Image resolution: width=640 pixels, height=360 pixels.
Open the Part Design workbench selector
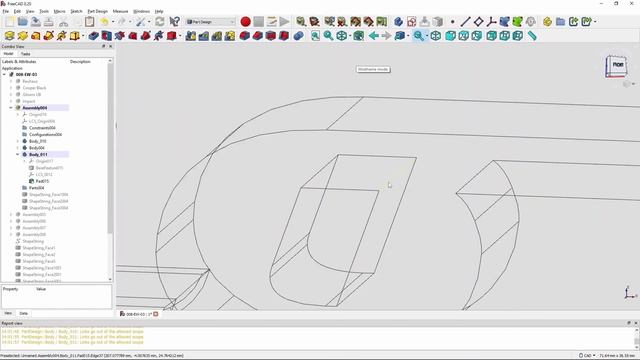(211, 22)
